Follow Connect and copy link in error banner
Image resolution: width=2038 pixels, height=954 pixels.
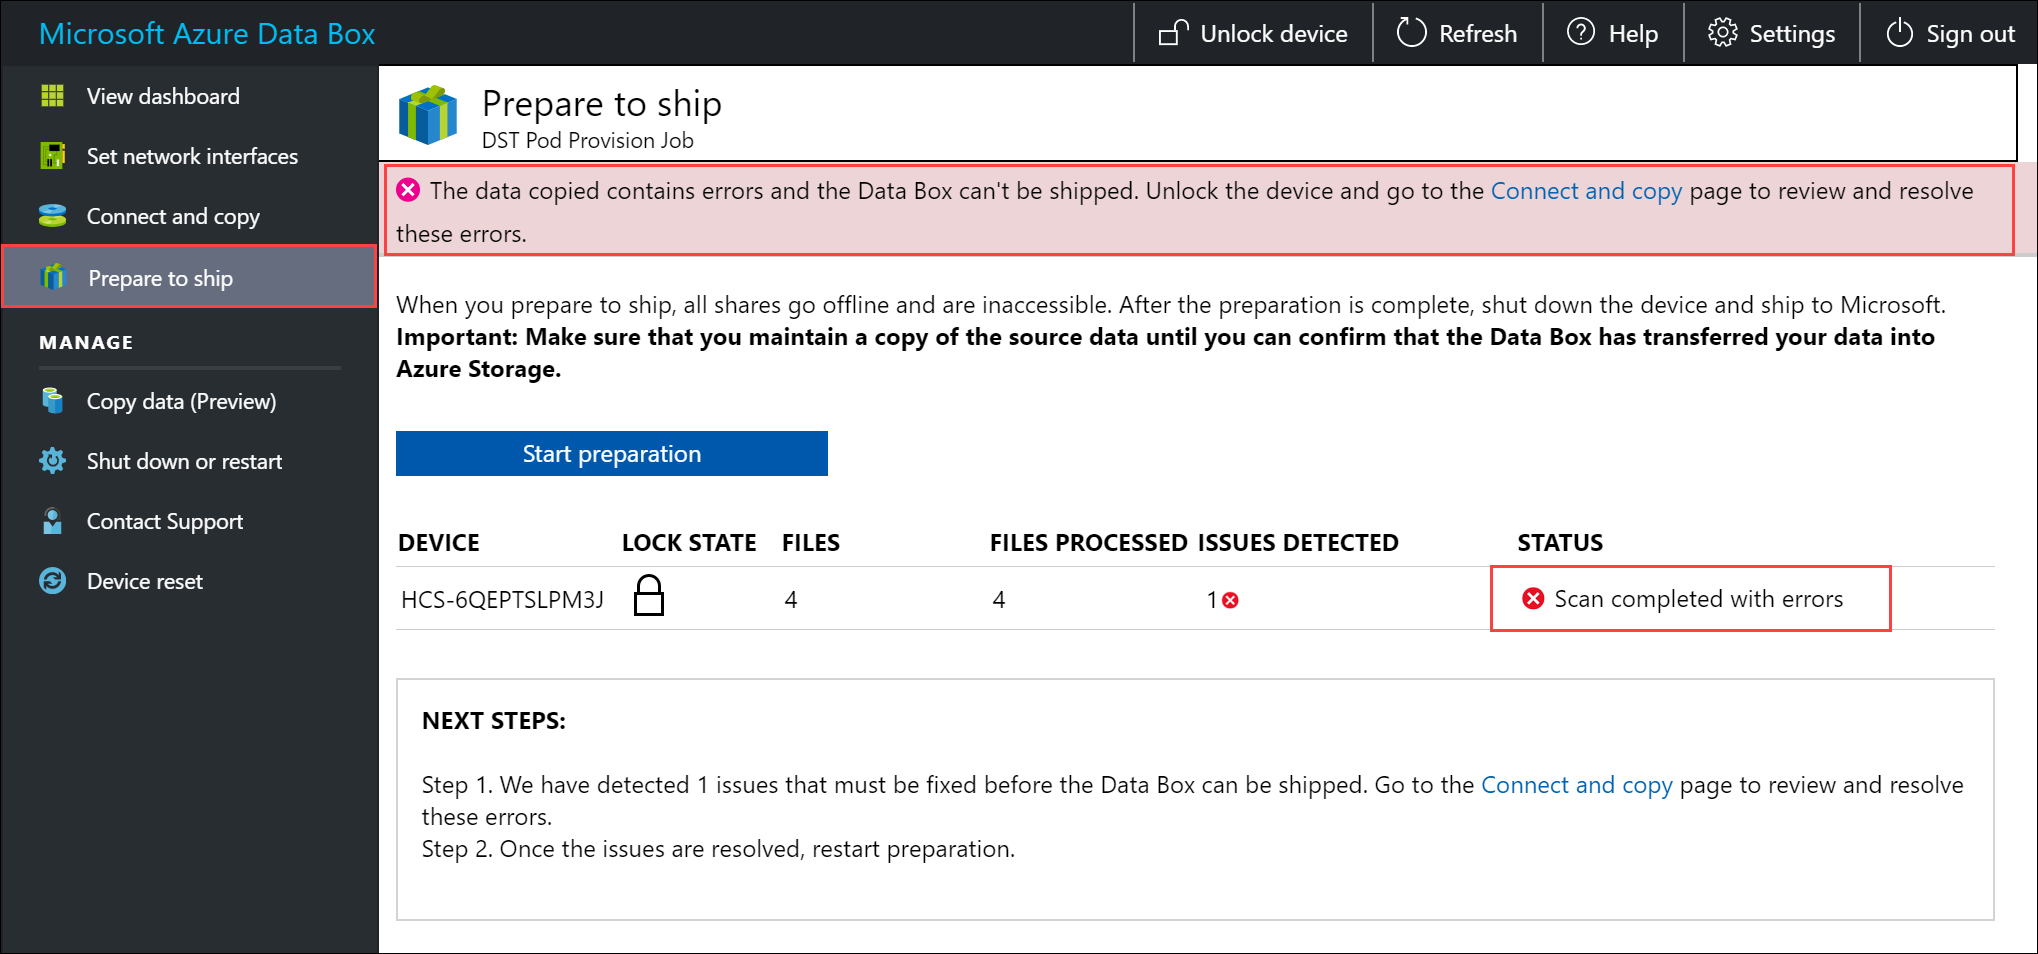point(1586,191)
